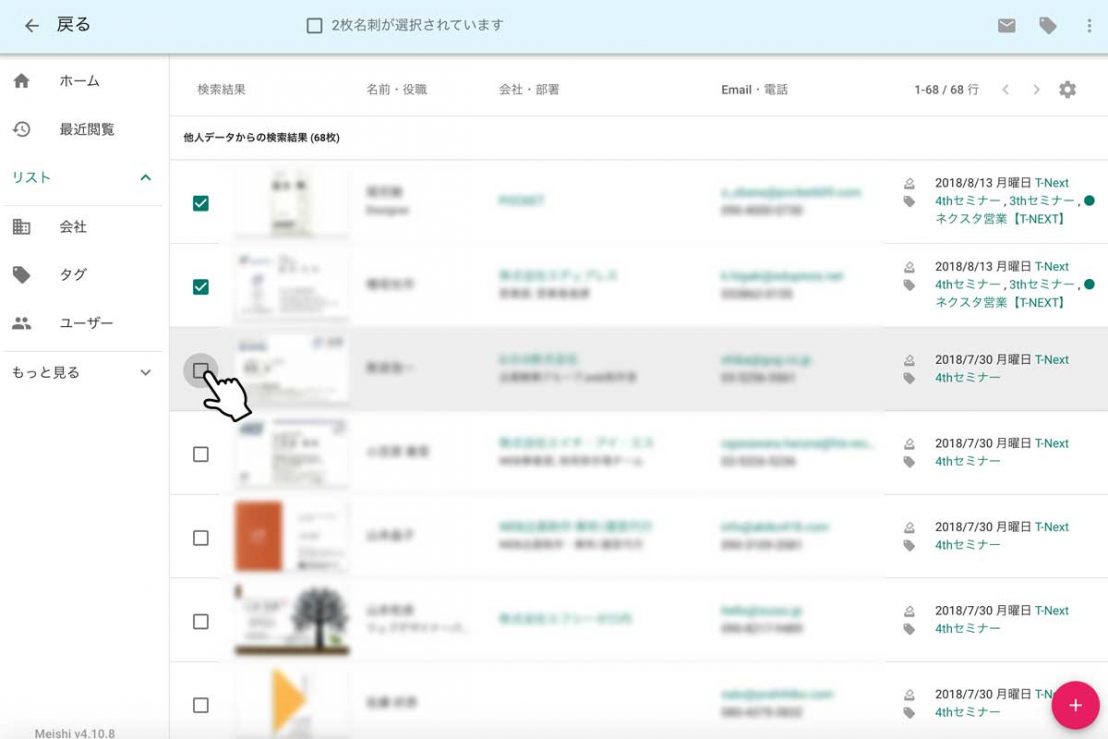Image resolution: width=1108 pixels, height=739 pixels.
Task: Go to next results page arrow
Action: 1036,90
